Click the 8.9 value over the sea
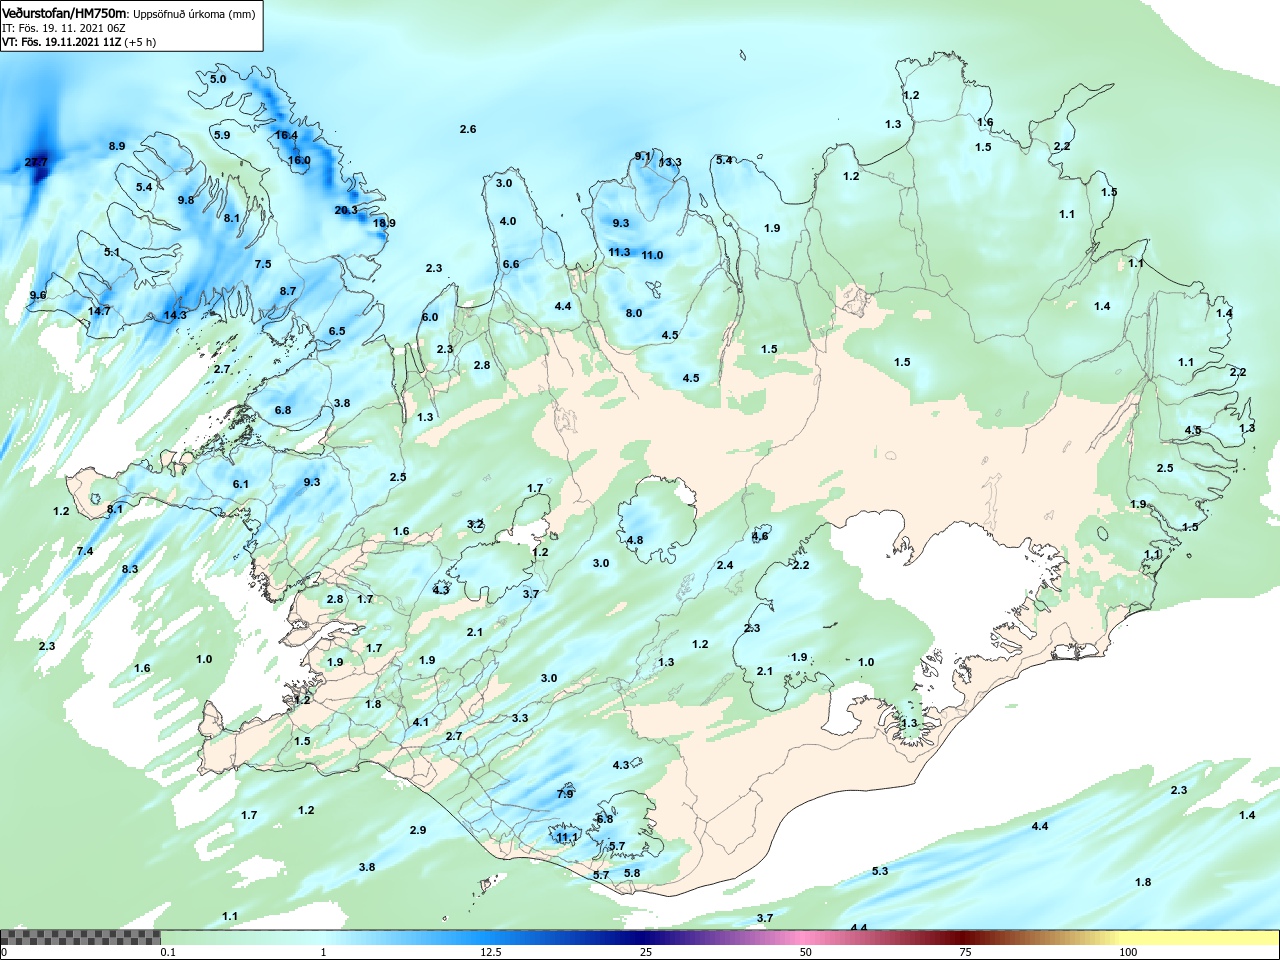The image size is (1280, 960). tap(117, 146)
